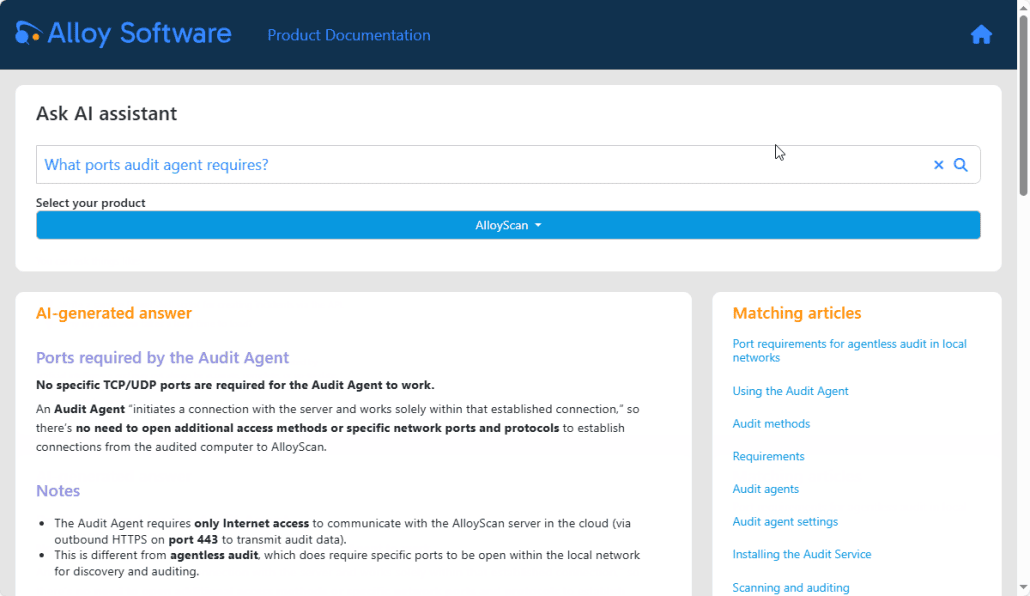Viewport: 1030px width, 596px height.
Task: Click the Ports required by the Audit Agent heading
Action: (162, 357)
